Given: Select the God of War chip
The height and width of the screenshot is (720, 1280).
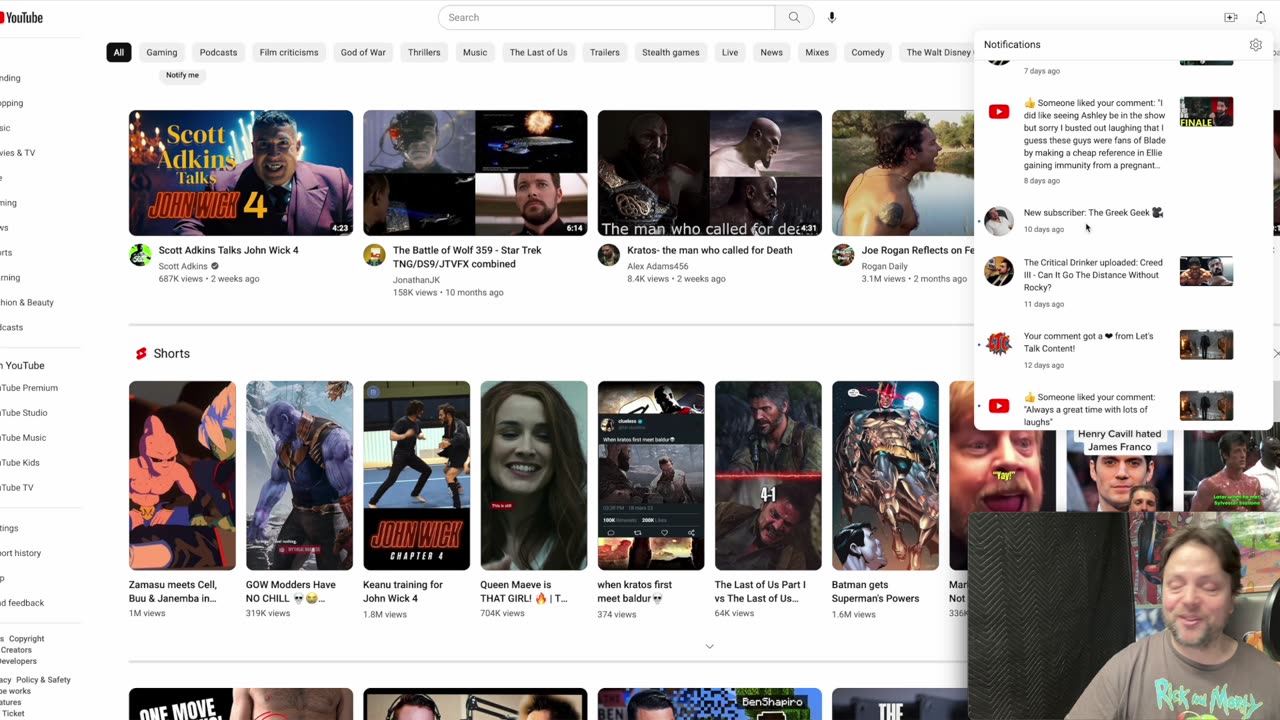Looking at the screenshot, I should pyautogui.click(x=363, y=52).
